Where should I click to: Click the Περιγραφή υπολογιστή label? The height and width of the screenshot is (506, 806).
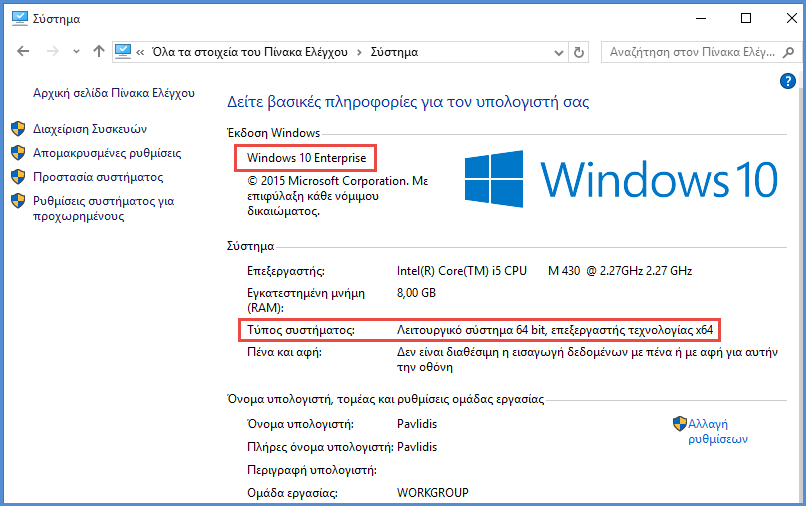click(x=312, y=470)
